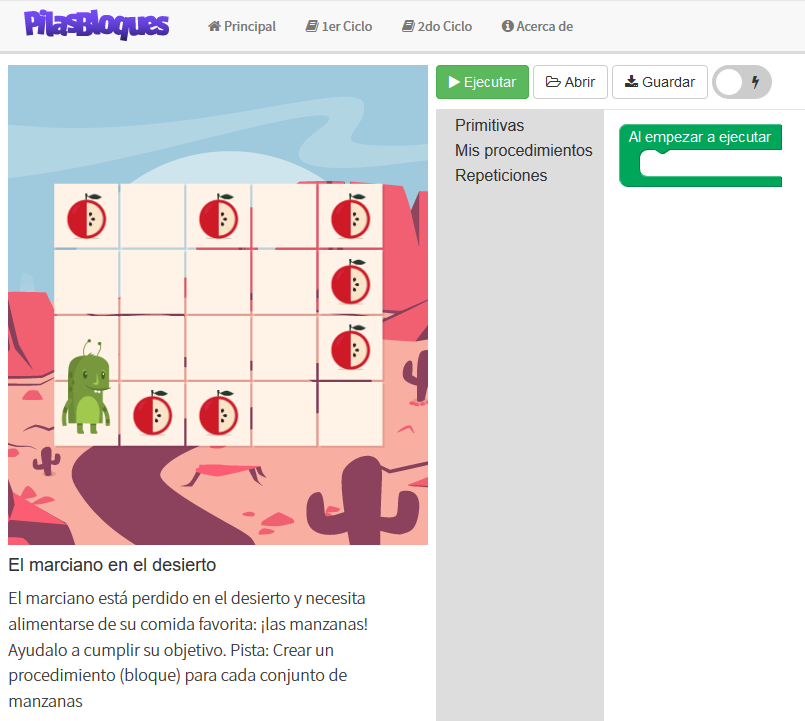Screen dimensions: 805x721
Task: Click the apple in the top-left grid cell
Action: (x=86, y=217)
